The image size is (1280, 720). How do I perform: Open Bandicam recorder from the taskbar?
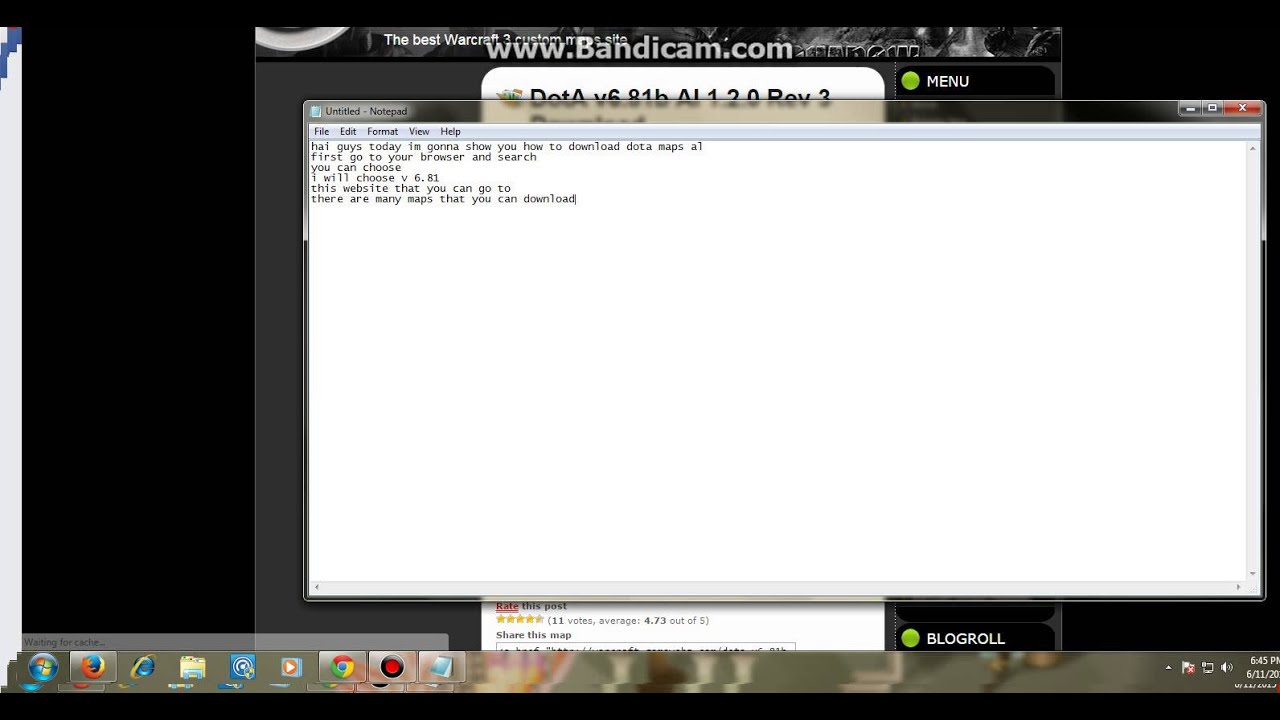(x=392, y=667)
